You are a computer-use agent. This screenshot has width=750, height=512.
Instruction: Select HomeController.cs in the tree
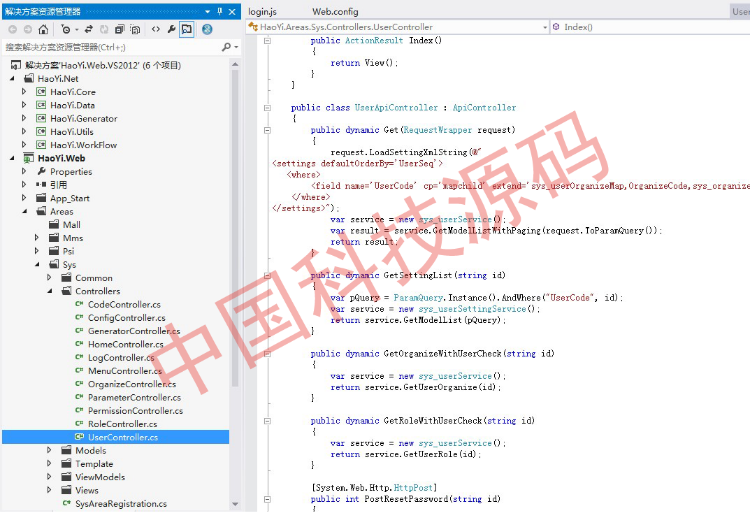pos(126,344)
